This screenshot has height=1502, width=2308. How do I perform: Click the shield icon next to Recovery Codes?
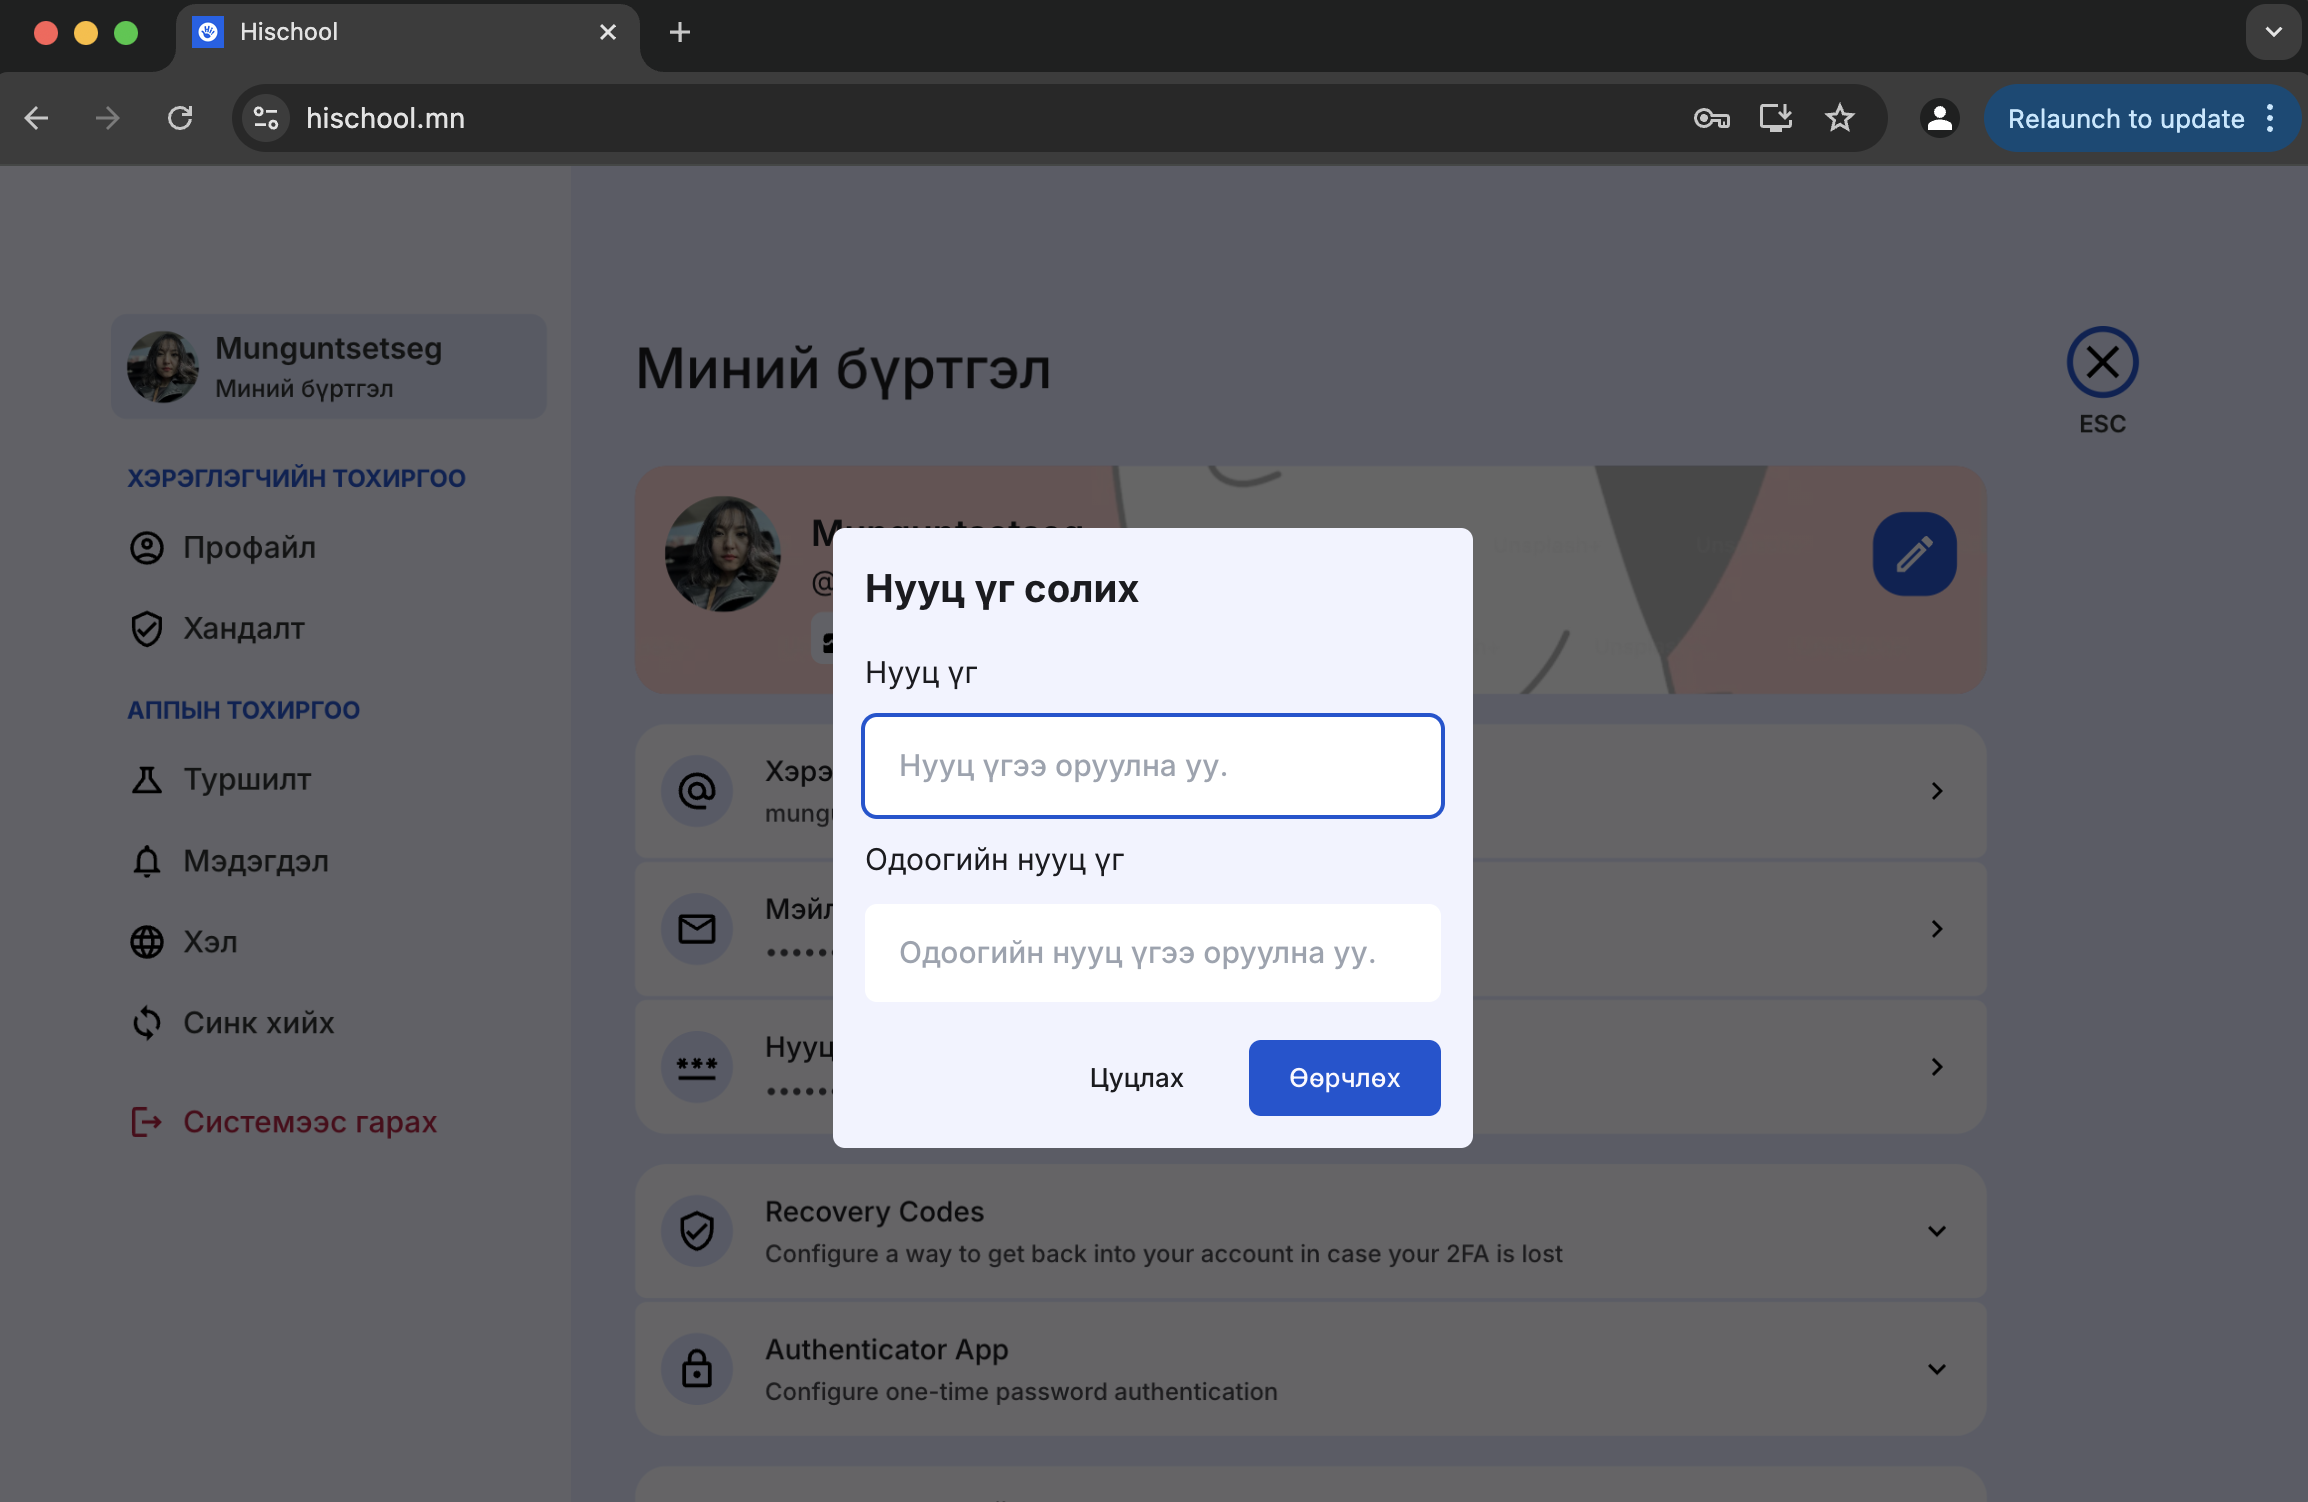click(697, 1231)
